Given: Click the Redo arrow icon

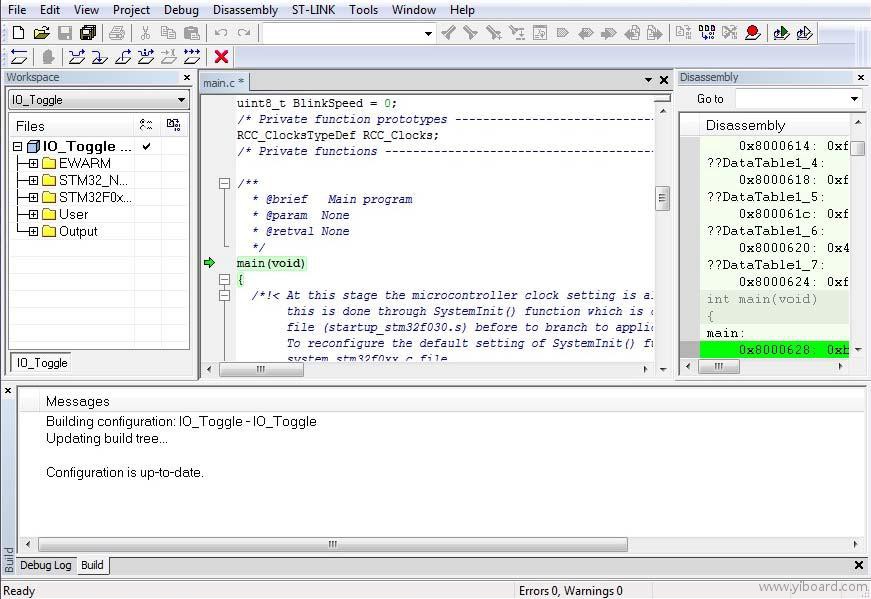Looking at the screenshot, I should pyautogui.click(x=244, y=33).
